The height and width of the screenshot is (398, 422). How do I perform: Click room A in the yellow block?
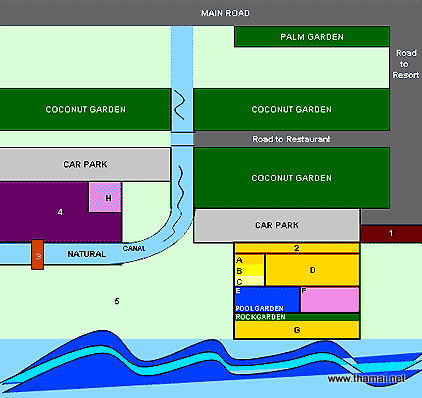(x=249, y=260)
